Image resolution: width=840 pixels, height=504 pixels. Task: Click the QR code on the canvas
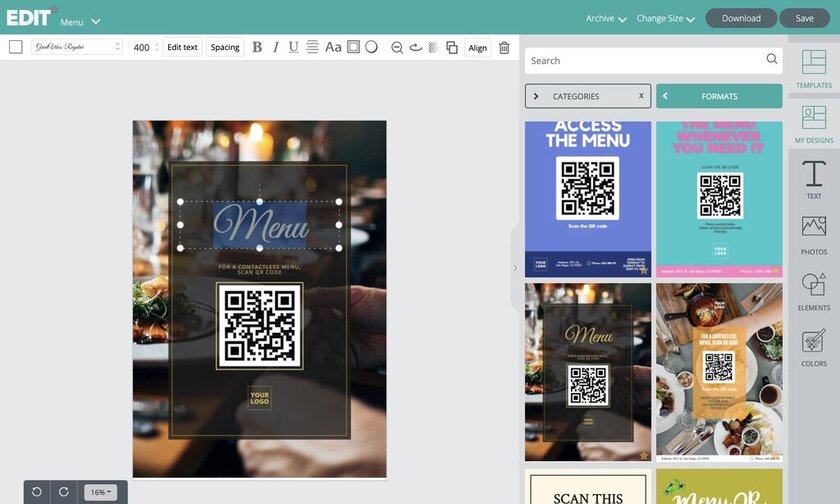pyautogui.click(x=259, y=326)
